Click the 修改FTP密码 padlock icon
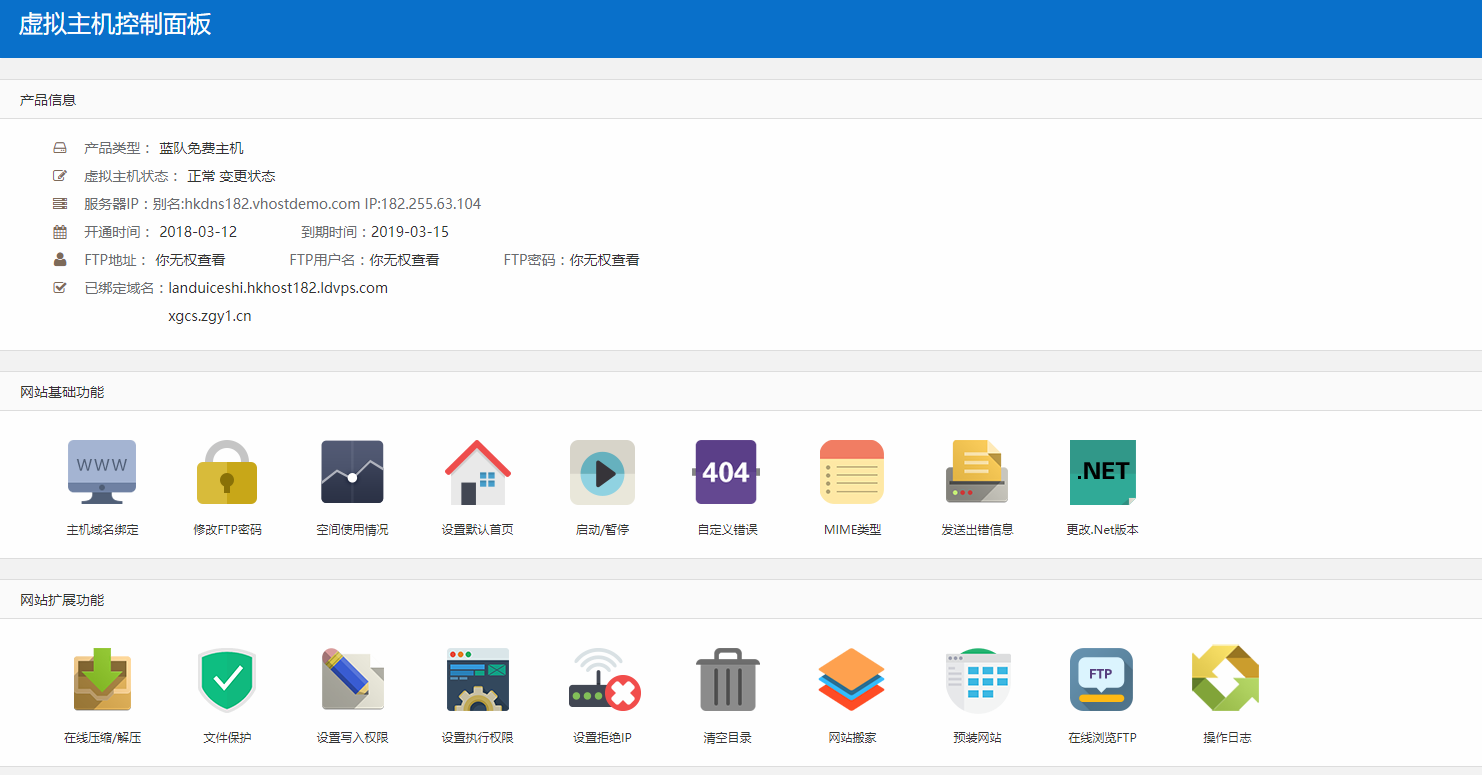 click(227, 472)
